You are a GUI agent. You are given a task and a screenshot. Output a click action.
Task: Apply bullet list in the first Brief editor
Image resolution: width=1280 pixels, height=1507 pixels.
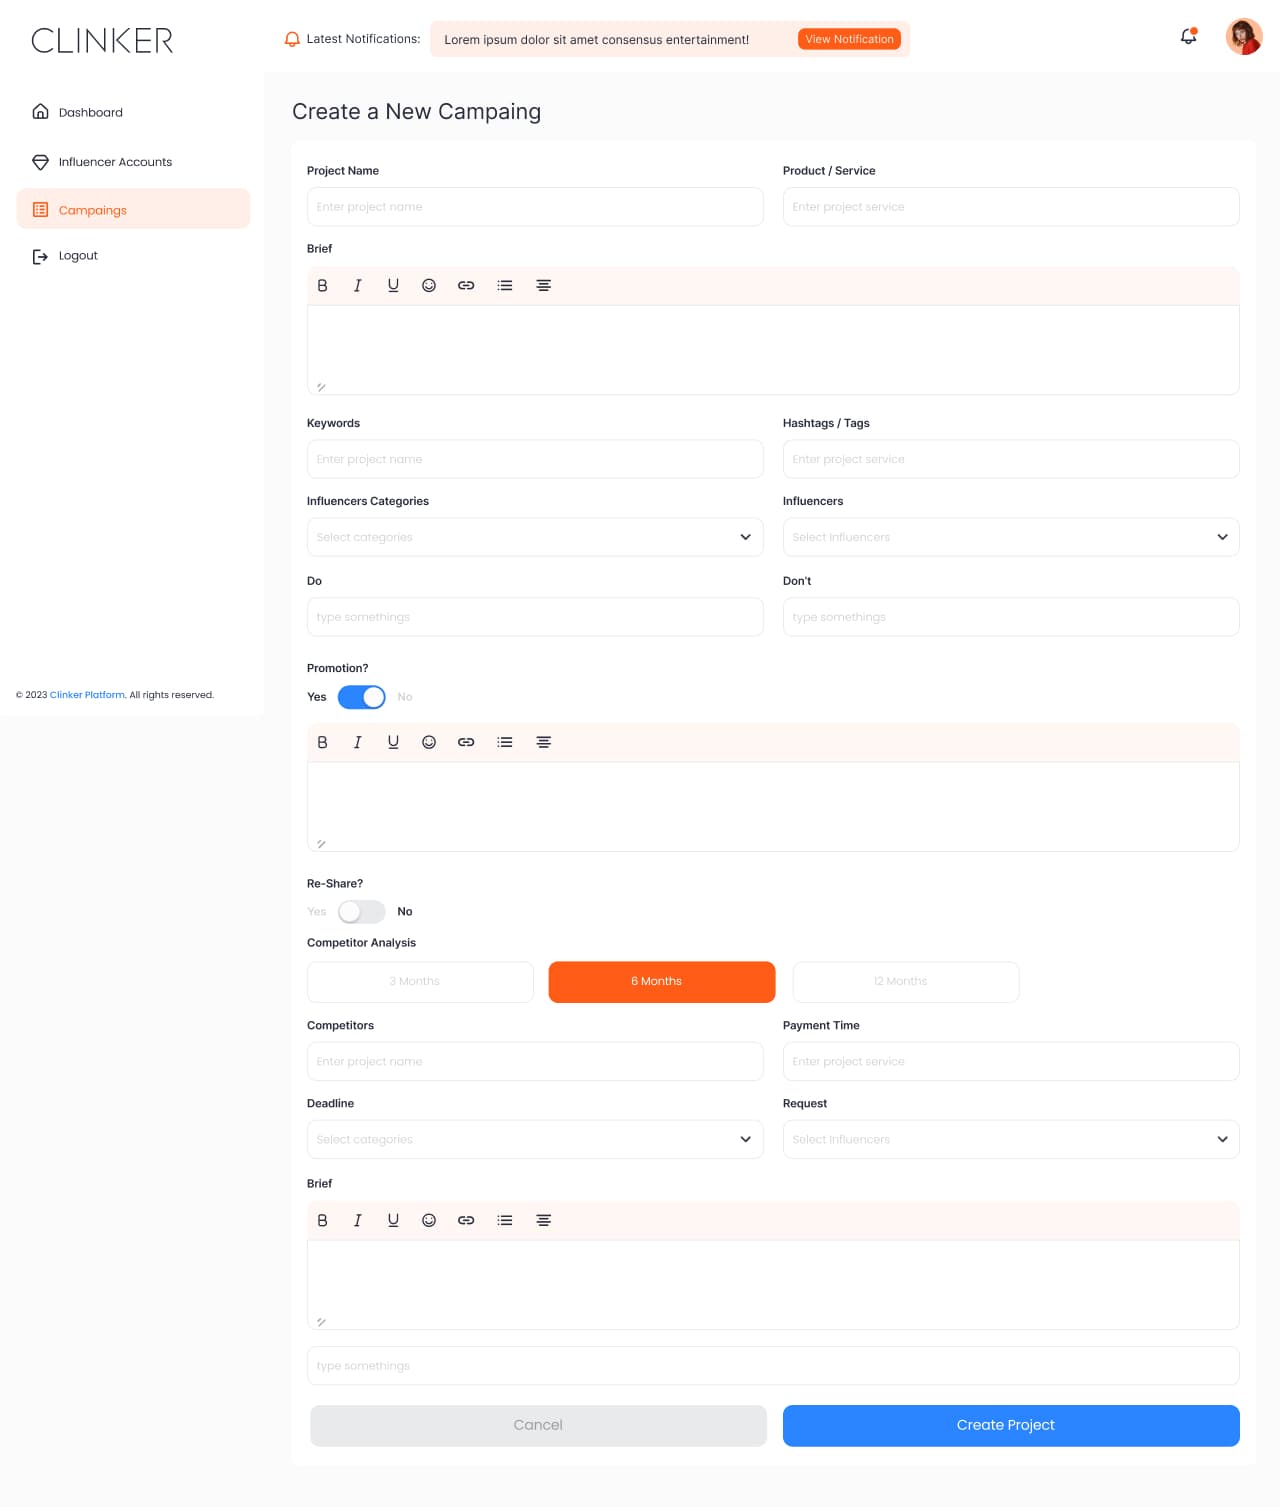coord(505,285)
